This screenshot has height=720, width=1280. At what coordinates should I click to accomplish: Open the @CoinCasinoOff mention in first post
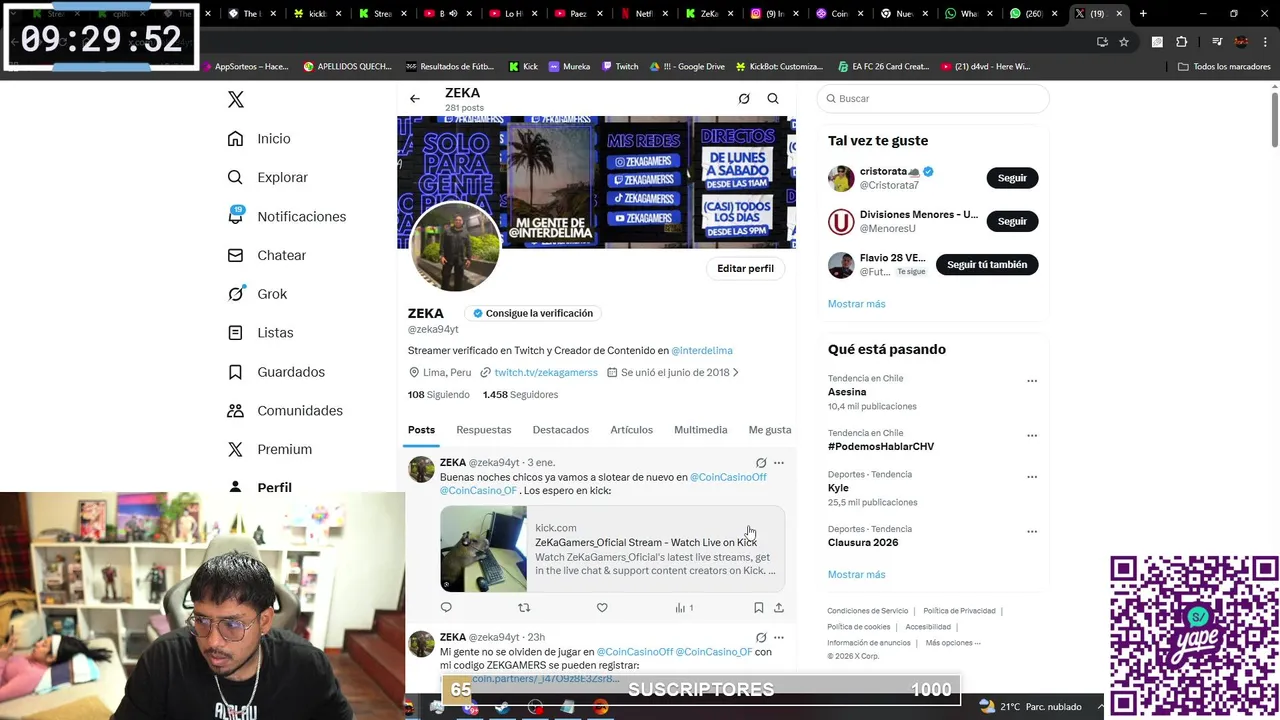click(x=728, y=478)
